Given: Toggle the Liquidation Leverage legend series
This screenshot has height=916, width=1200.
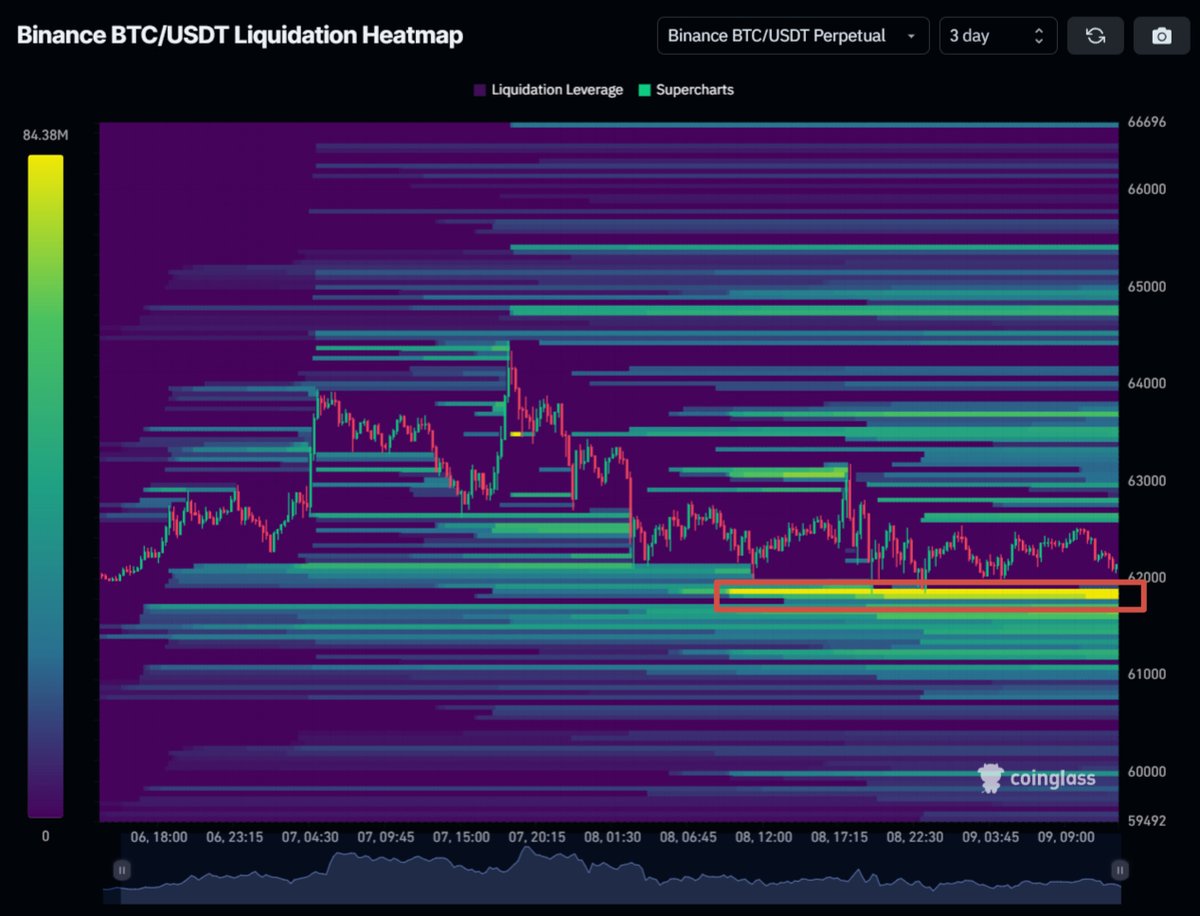Looking at the screenshot, I should (x=548, y=90).
